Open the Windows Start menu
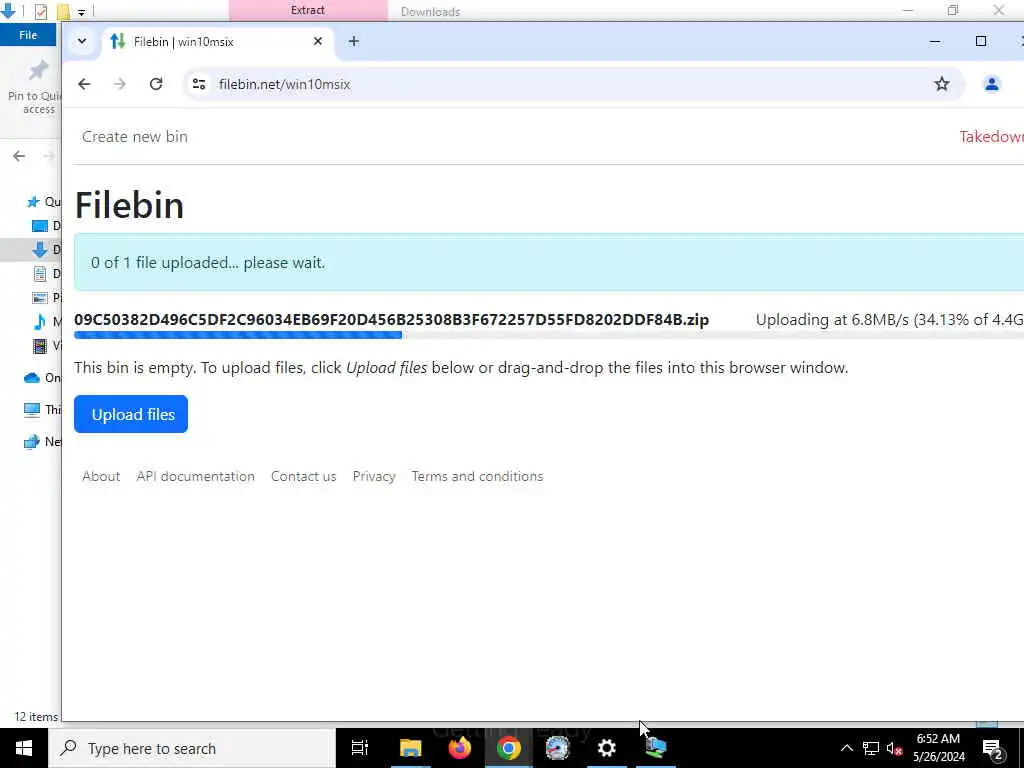The width and height of the screenshot is (1024, 768). point(24,748)
